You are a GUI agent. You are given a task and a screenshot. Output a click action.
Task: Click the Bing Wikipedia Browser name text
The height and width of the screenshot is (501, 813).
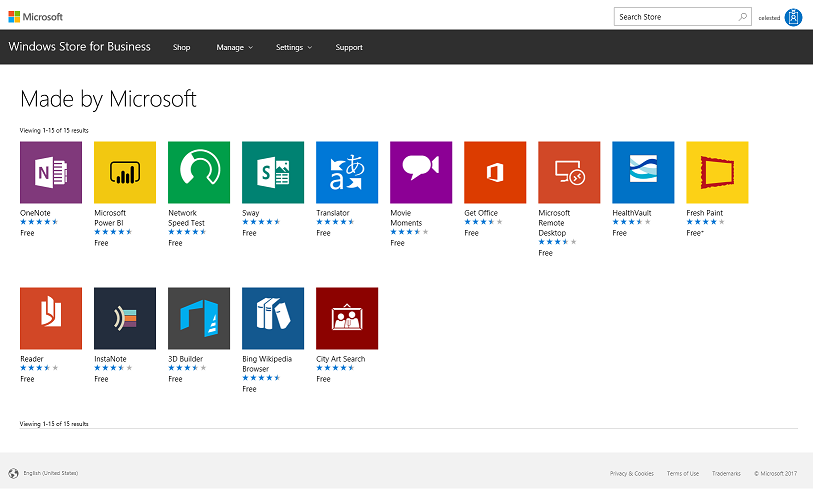coord(267,364)
